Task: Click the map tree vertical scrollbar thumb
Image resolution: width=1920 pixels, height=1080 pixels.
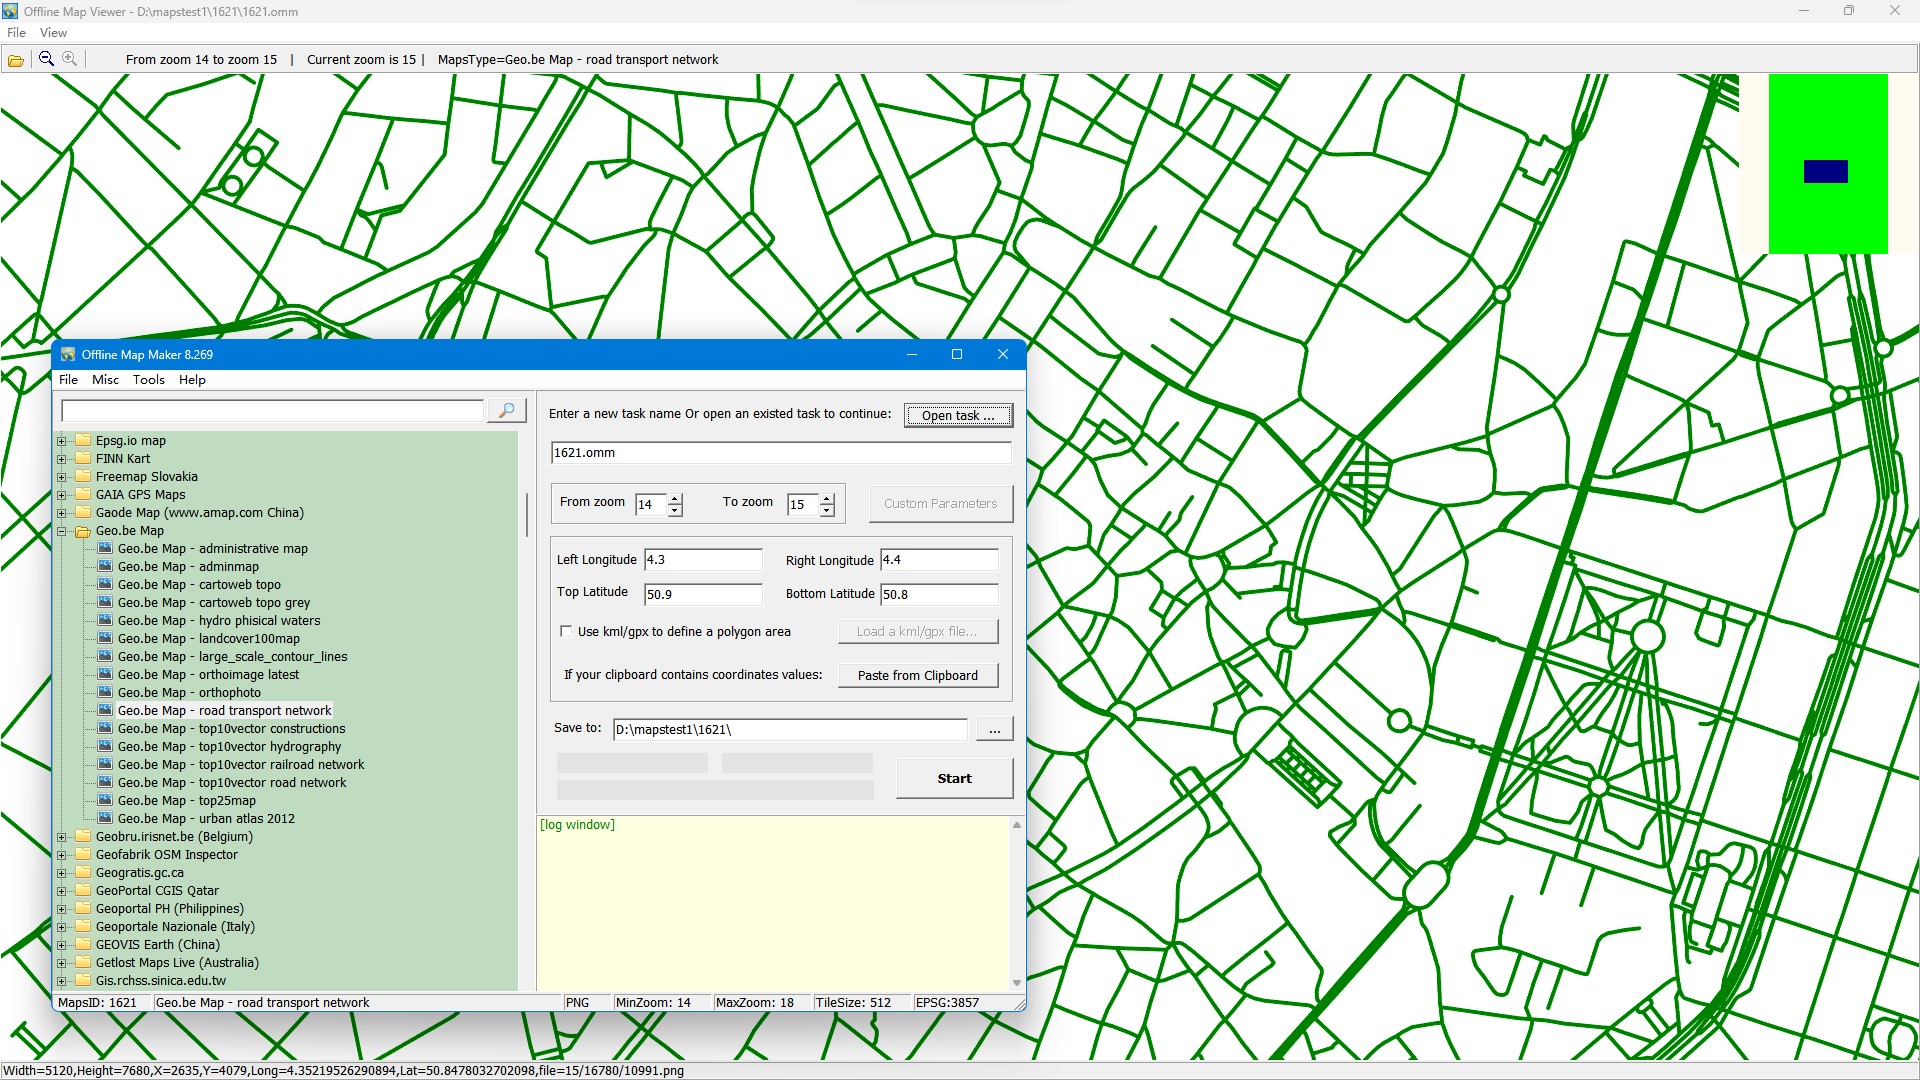Action: (526, 514)
